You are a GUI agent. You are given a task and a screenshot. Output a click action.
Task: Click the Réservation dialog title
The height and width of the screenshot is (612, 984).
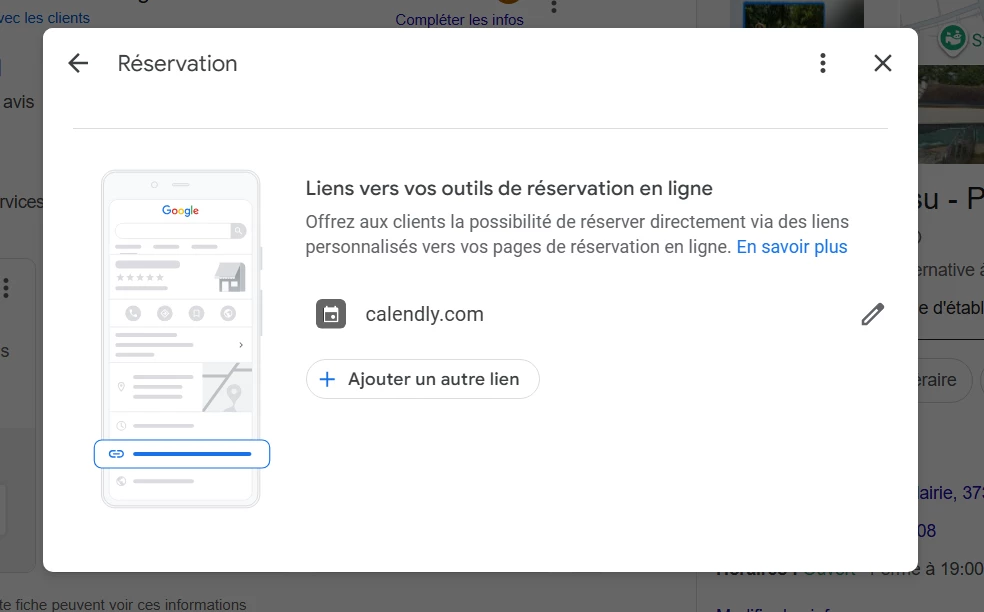178,63
